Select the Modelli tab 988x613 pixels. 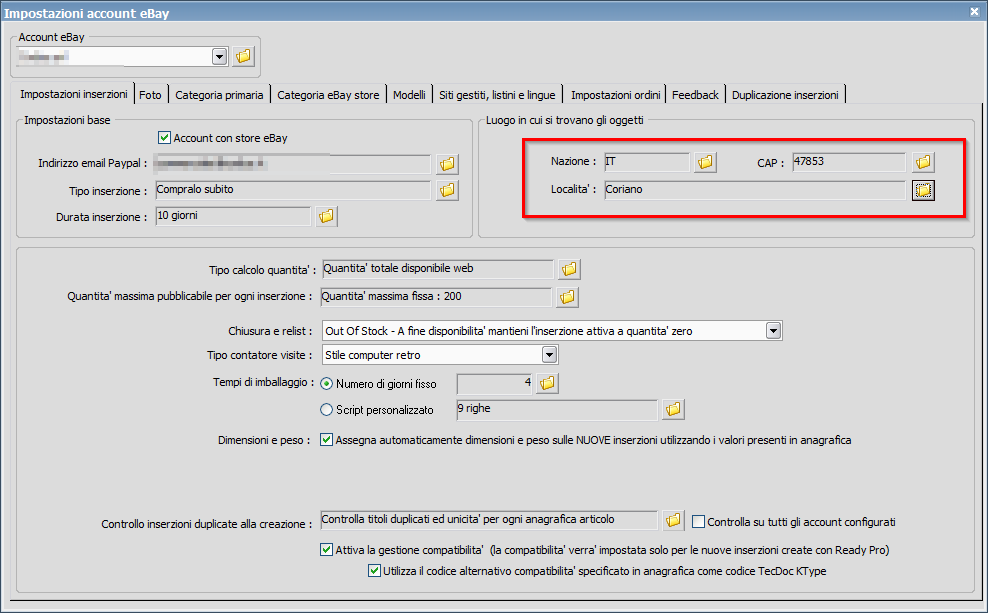click(x=410, y=95)
